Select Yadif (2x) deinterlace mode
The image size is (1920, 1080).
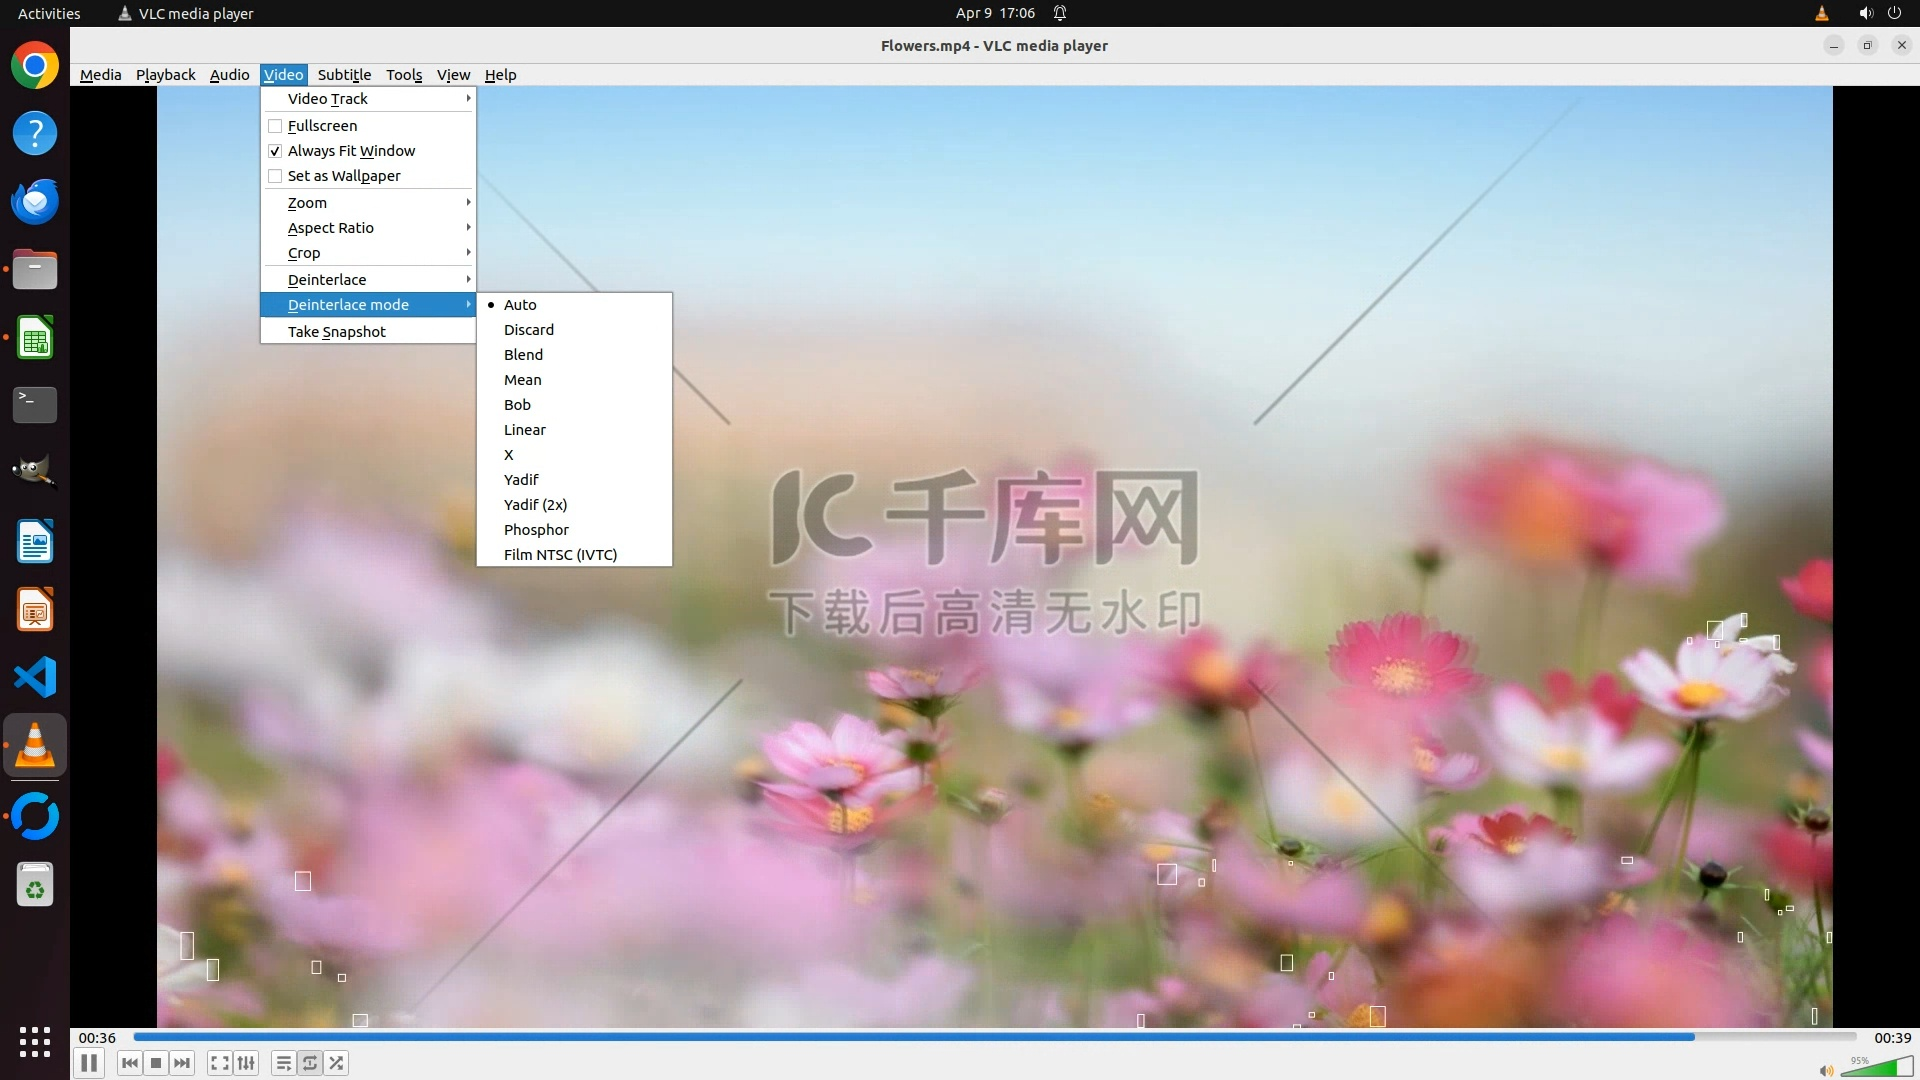[535, 505]
